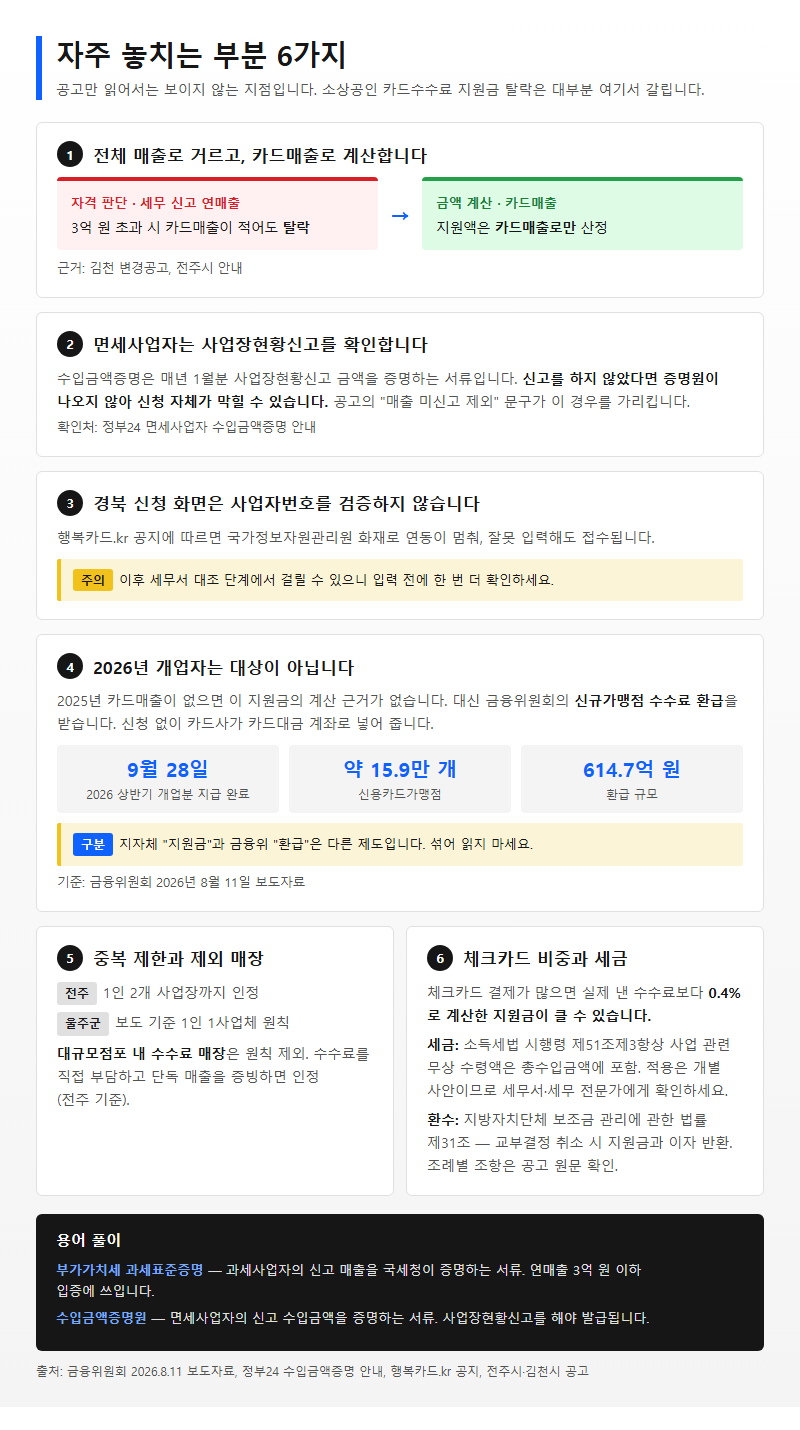Click the bold "환수:" label
The image size is (800, 1430).
point(443,1119)
